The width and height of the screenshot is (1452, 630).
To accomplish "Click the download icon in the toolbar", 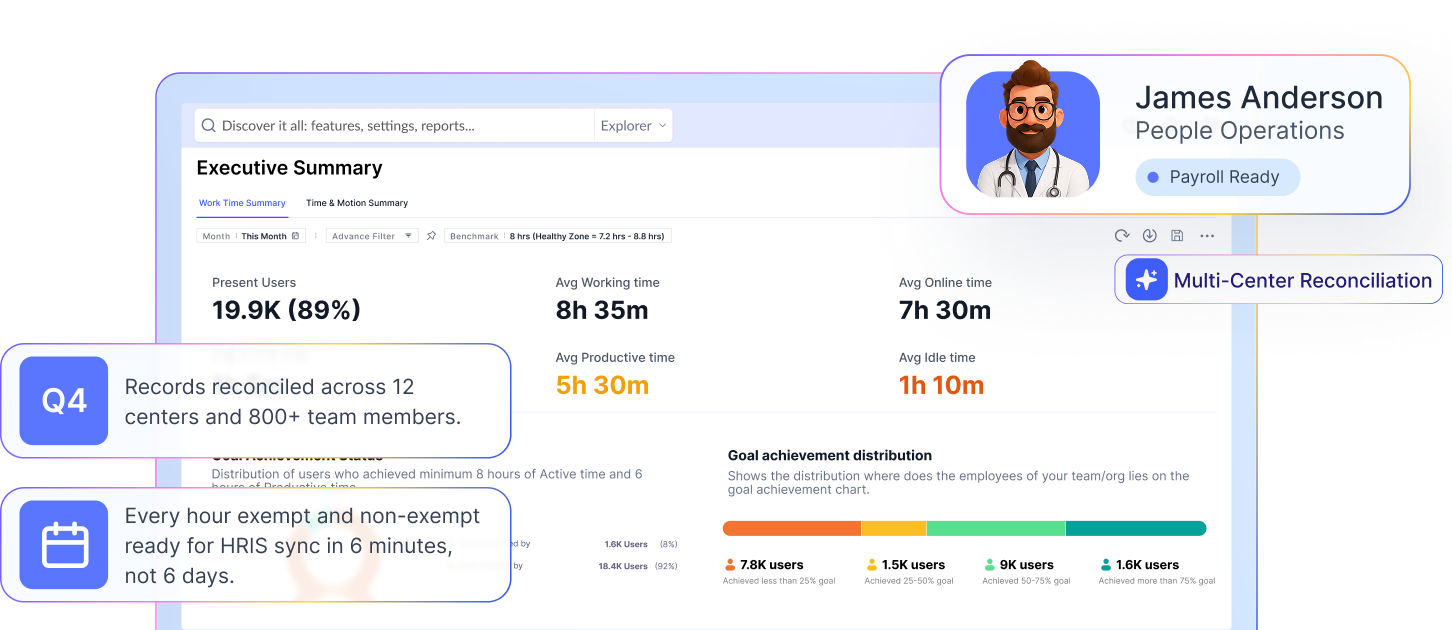I will 1150,236.
